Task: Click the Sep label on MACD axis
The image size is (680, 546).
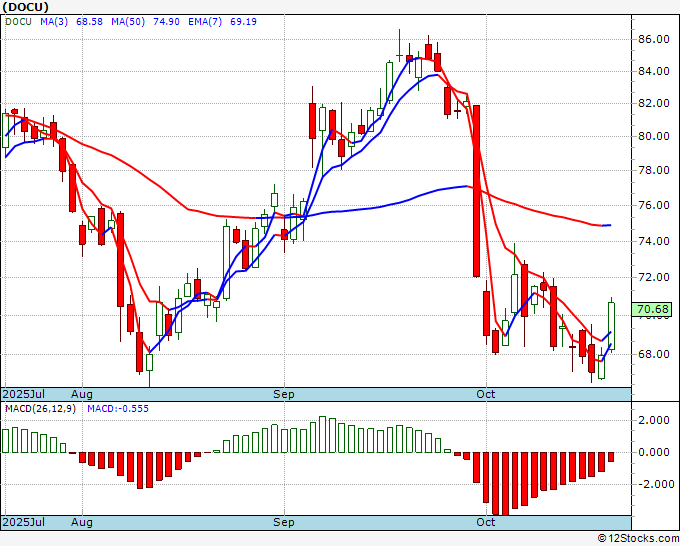Action: coord(284,522)
